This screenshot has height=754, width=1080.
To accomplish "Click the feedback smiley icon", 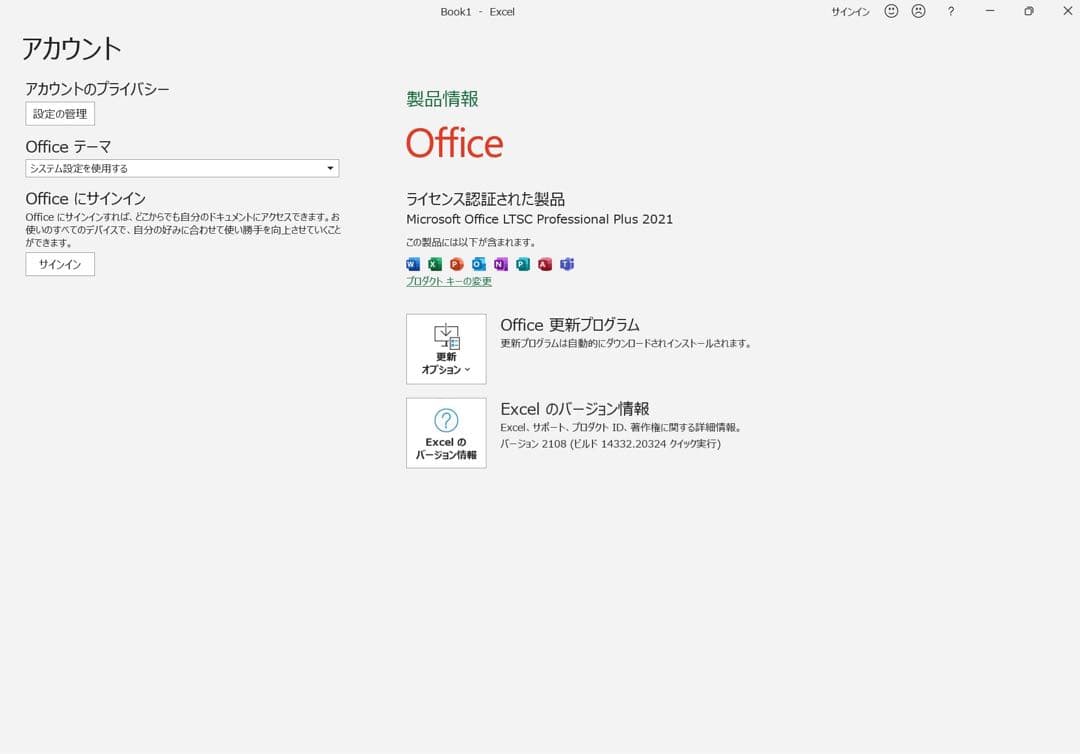I will point(890,11).
